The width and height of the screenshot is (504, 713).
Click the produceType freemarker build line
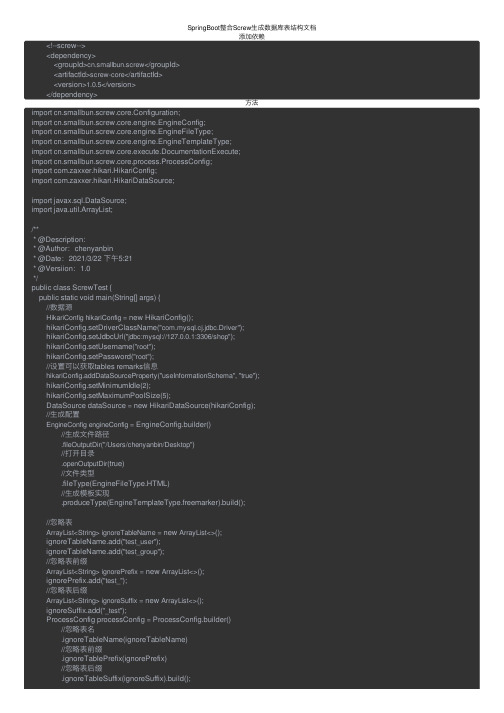153,502
